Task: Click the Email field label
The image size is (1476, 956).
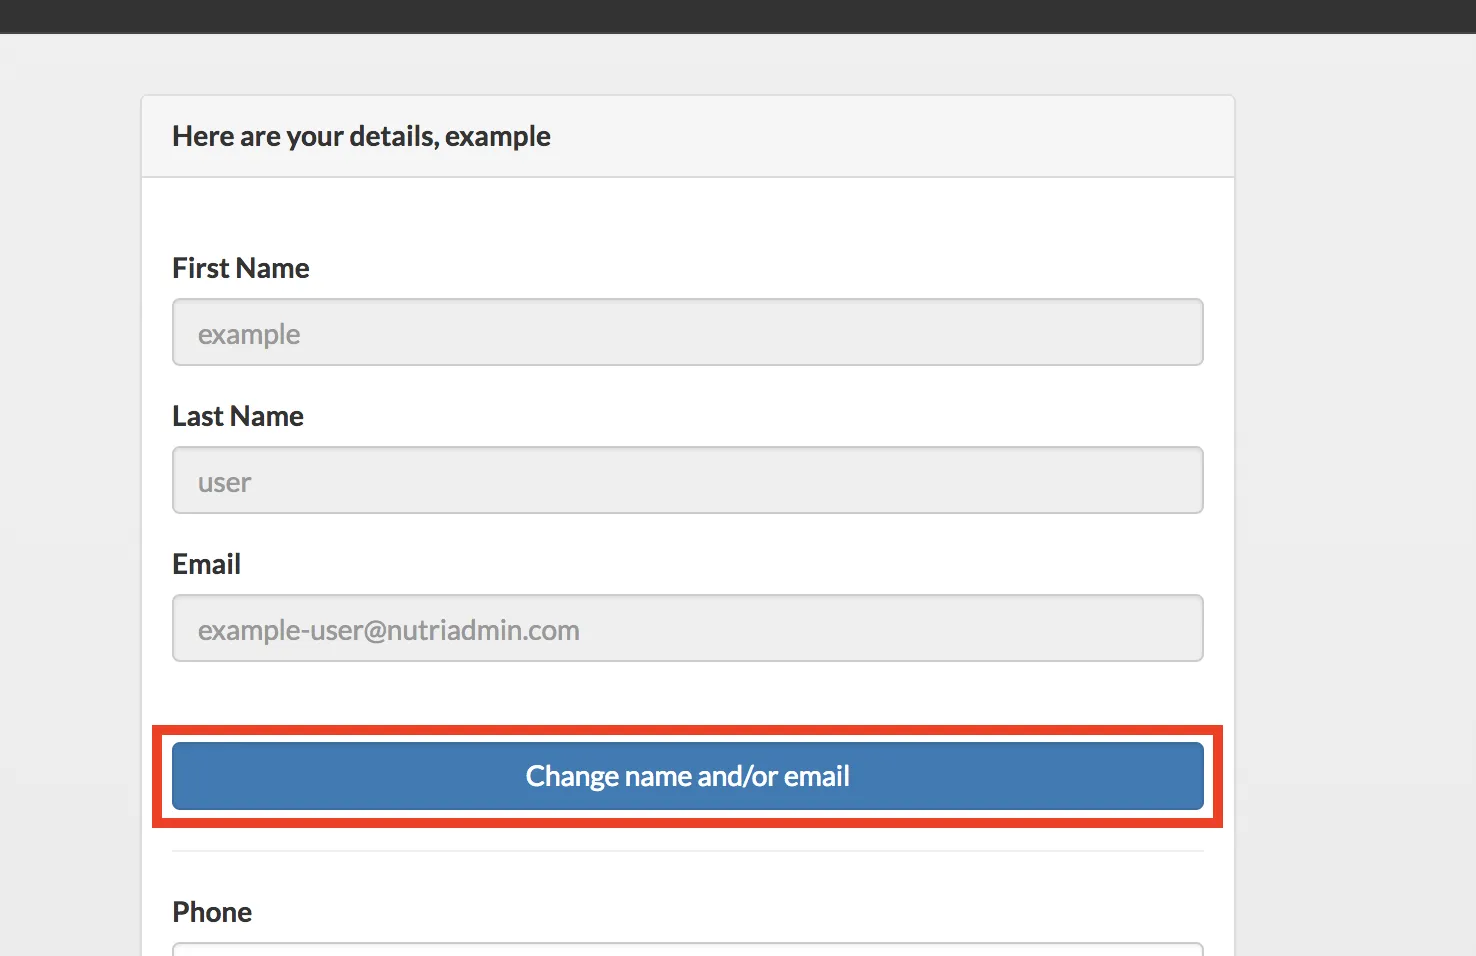Action: (206, 564)
